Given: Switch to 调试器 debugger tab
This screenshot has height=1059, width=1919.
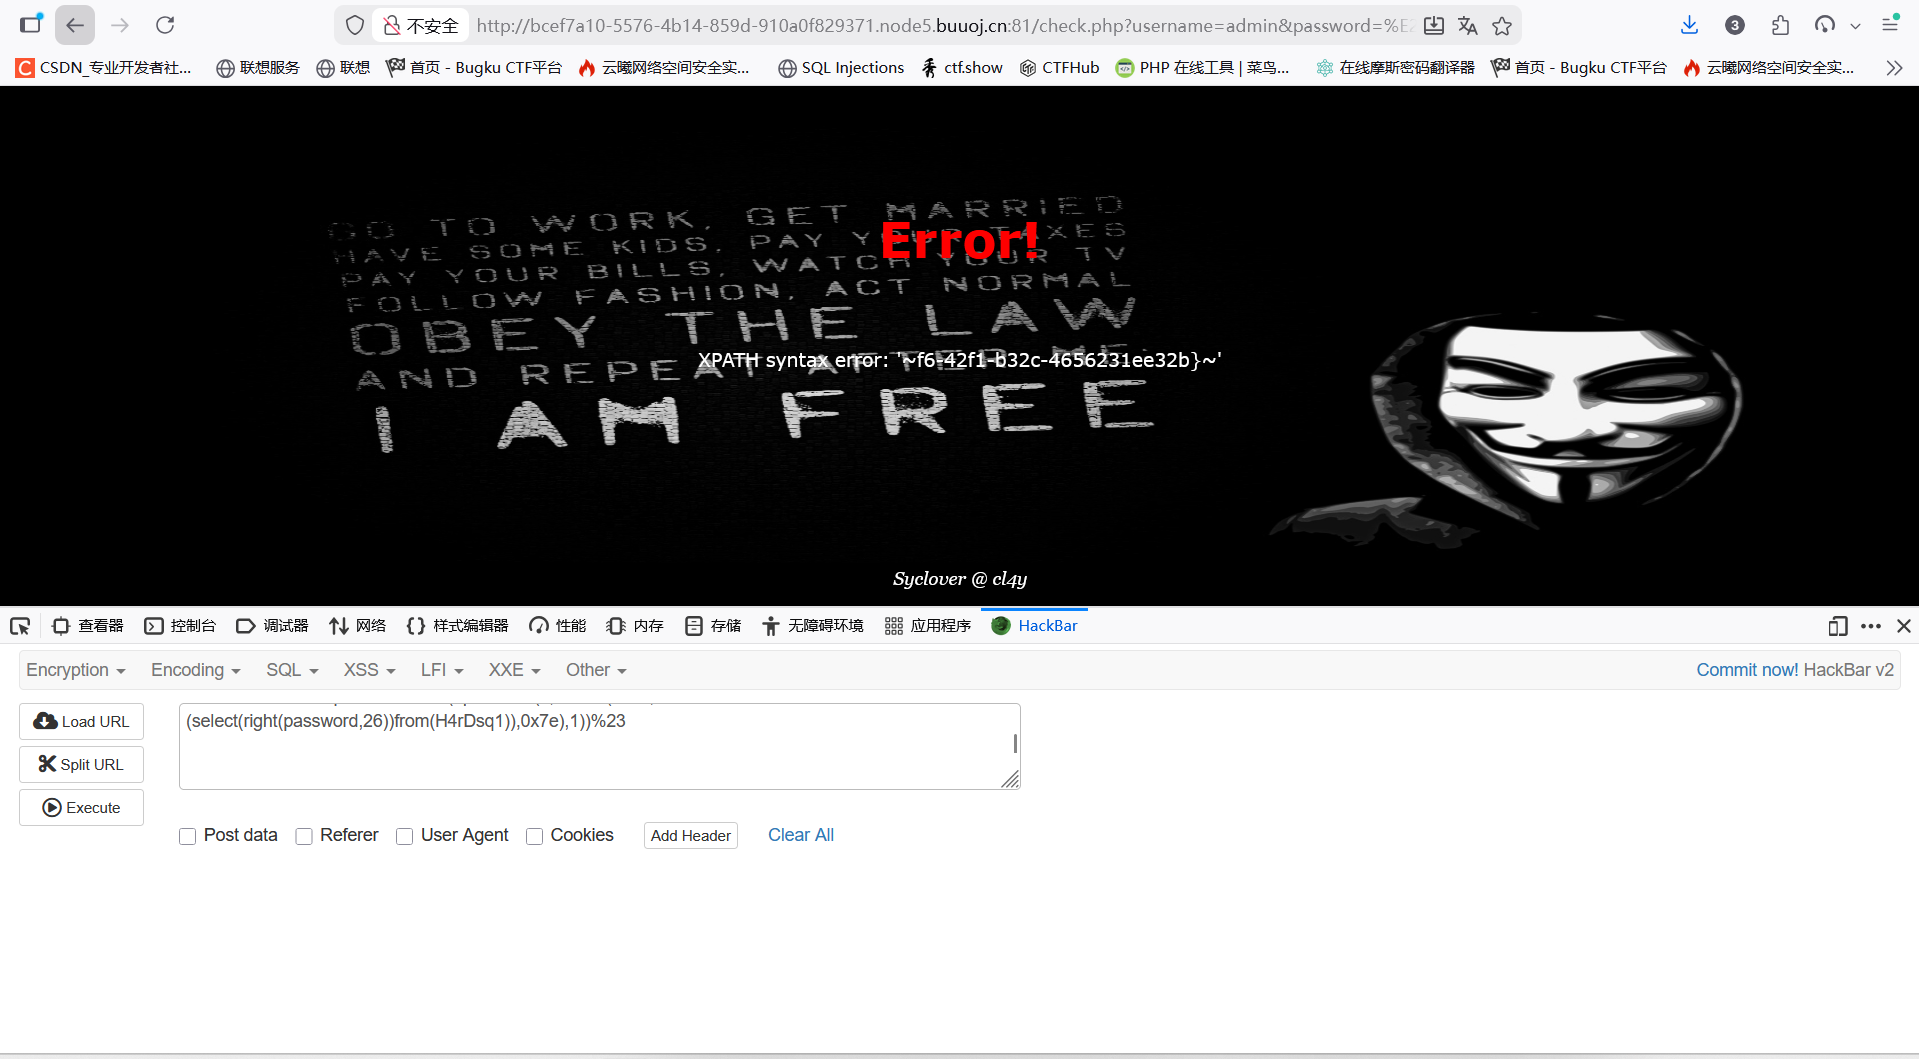Looking at the screenshot, I should tap(272, 626).
